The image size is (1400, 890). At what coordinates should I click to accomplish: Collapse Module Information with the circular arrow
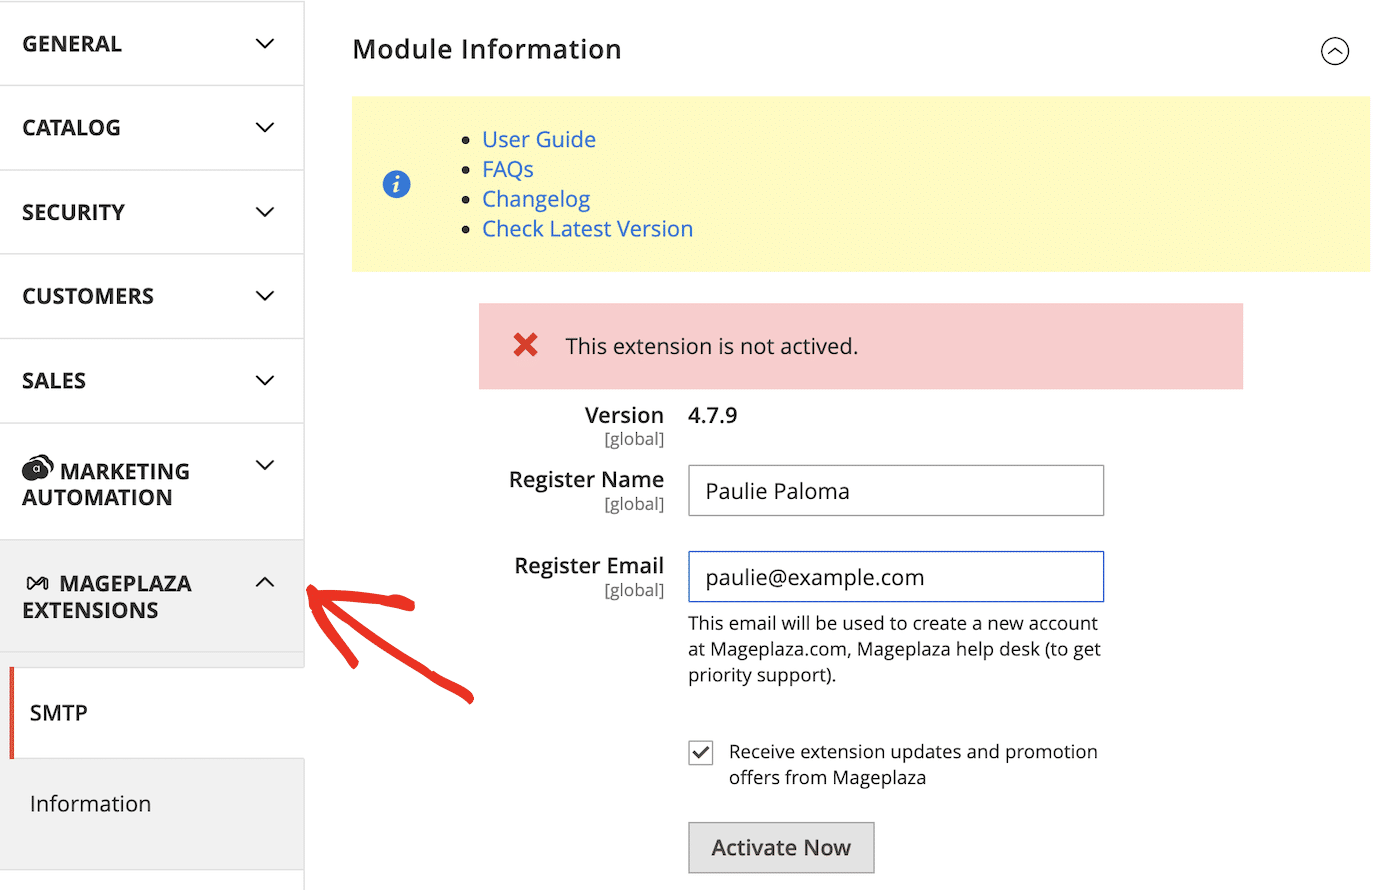pyautogui.click(x=1335, y=51)
